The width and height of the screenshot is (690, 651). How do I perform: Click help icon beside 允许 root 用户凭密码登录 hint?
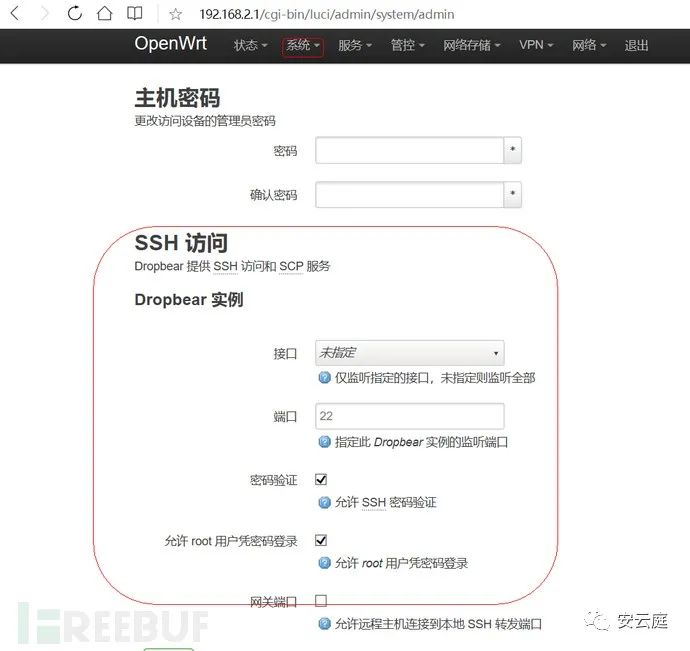click(x=324, y=563)
